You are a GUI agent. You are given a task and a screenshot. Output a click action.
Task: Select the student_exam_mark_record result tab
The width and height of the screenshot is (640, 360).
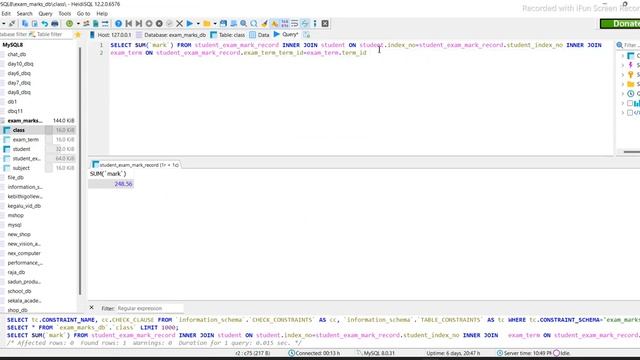coord(136,165)
